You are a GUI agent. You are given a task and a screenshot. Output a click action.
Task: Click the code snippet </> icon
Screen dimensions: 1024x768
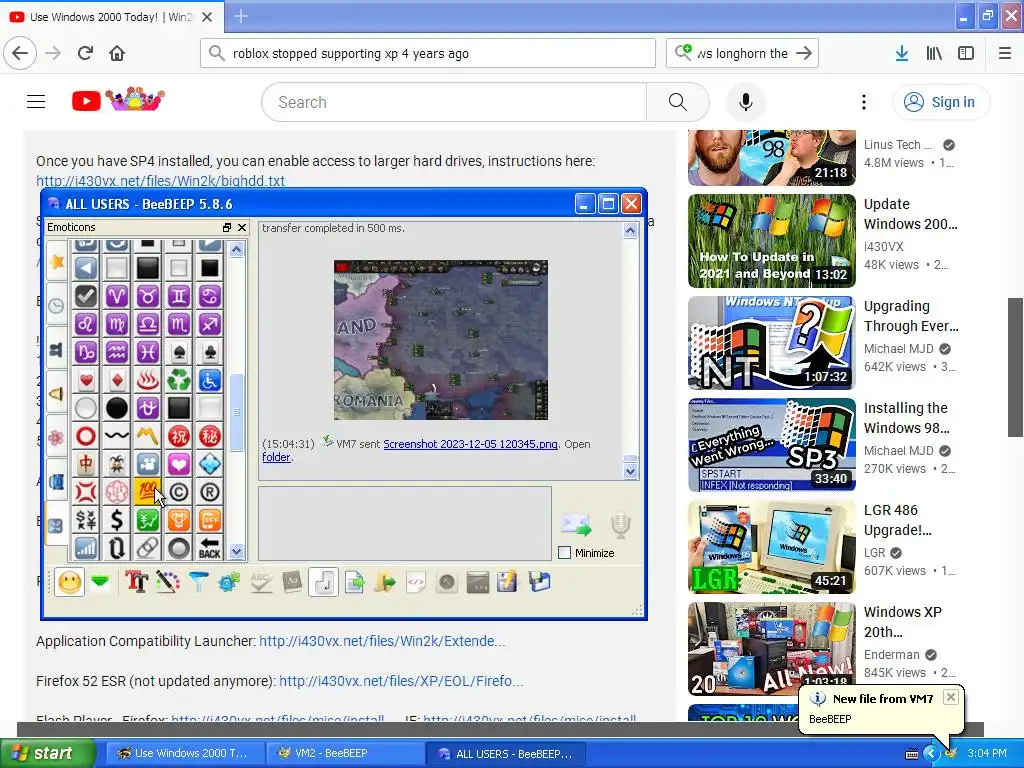click(416, 581)
